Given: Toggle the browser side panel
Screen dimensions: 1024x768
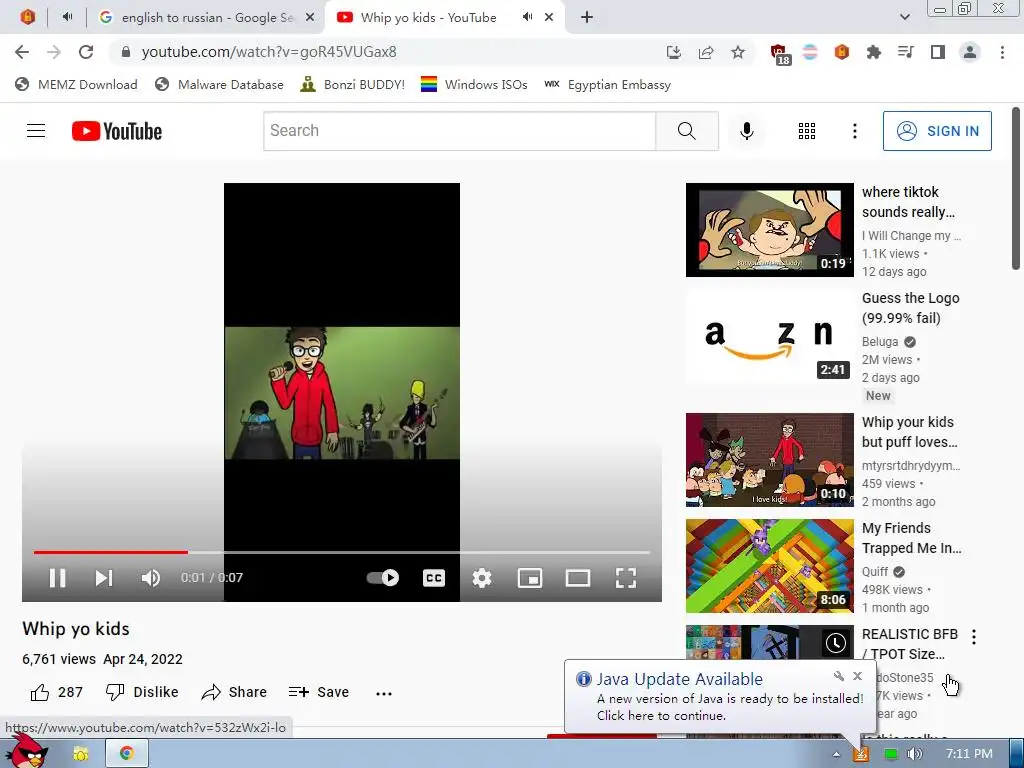Looking at the screenshot, I should (x=938, y=52).
